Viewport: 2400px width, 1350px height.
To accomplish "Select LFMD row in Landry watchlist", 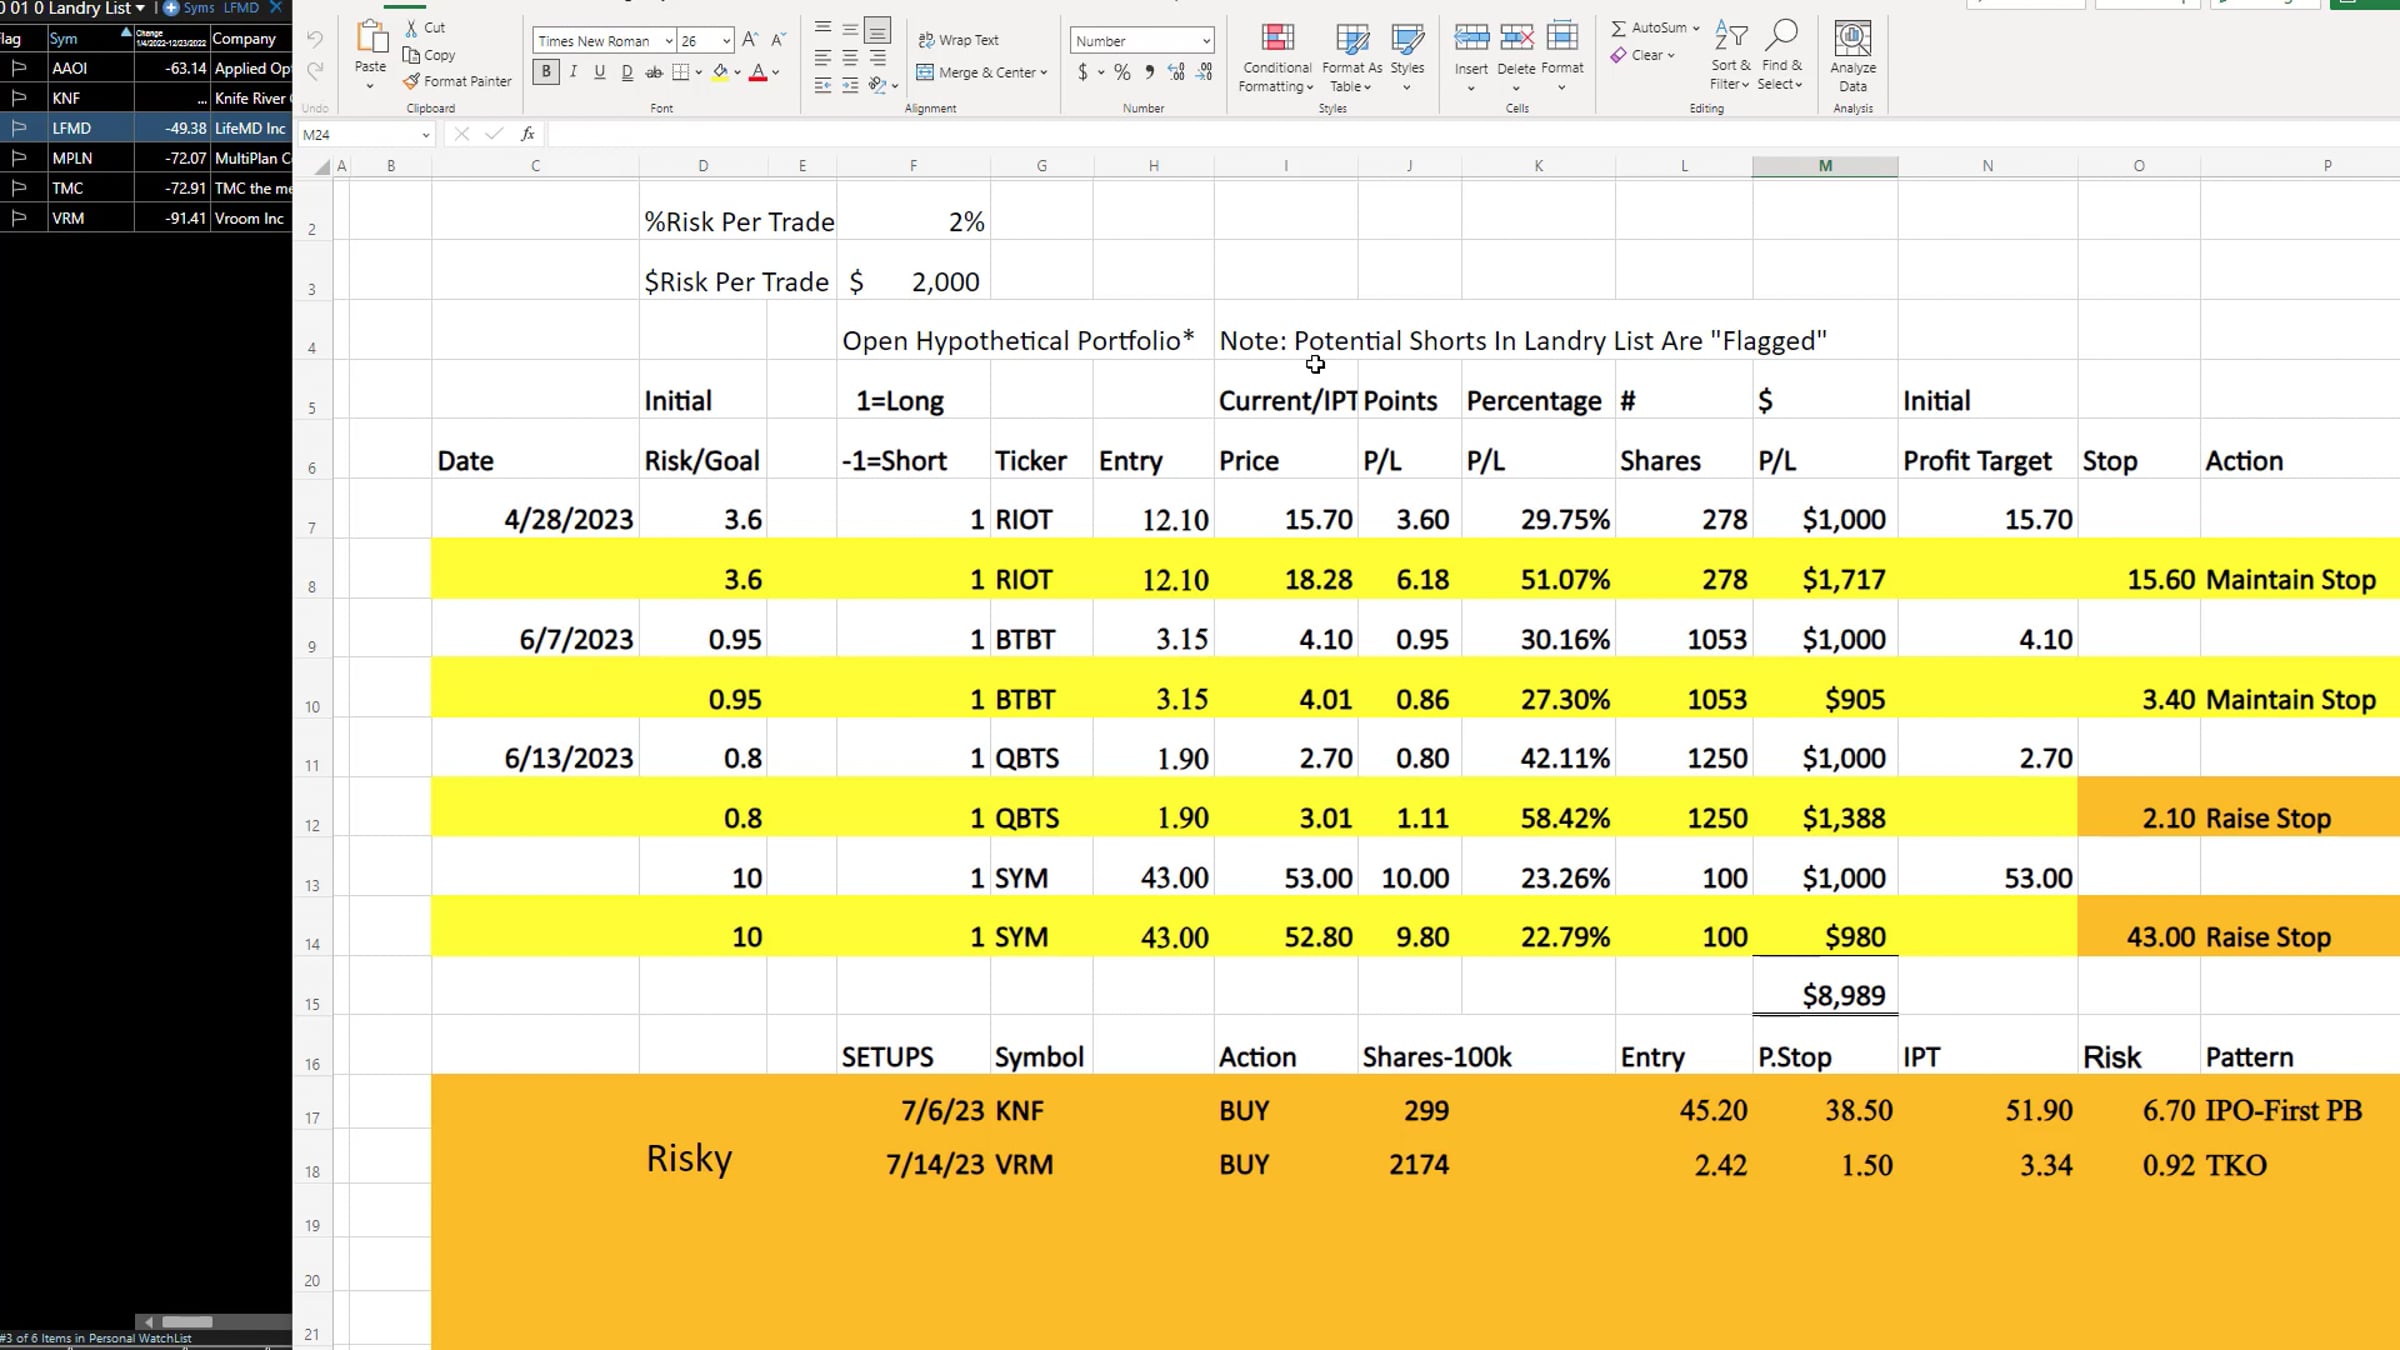I will coord(146,128).
